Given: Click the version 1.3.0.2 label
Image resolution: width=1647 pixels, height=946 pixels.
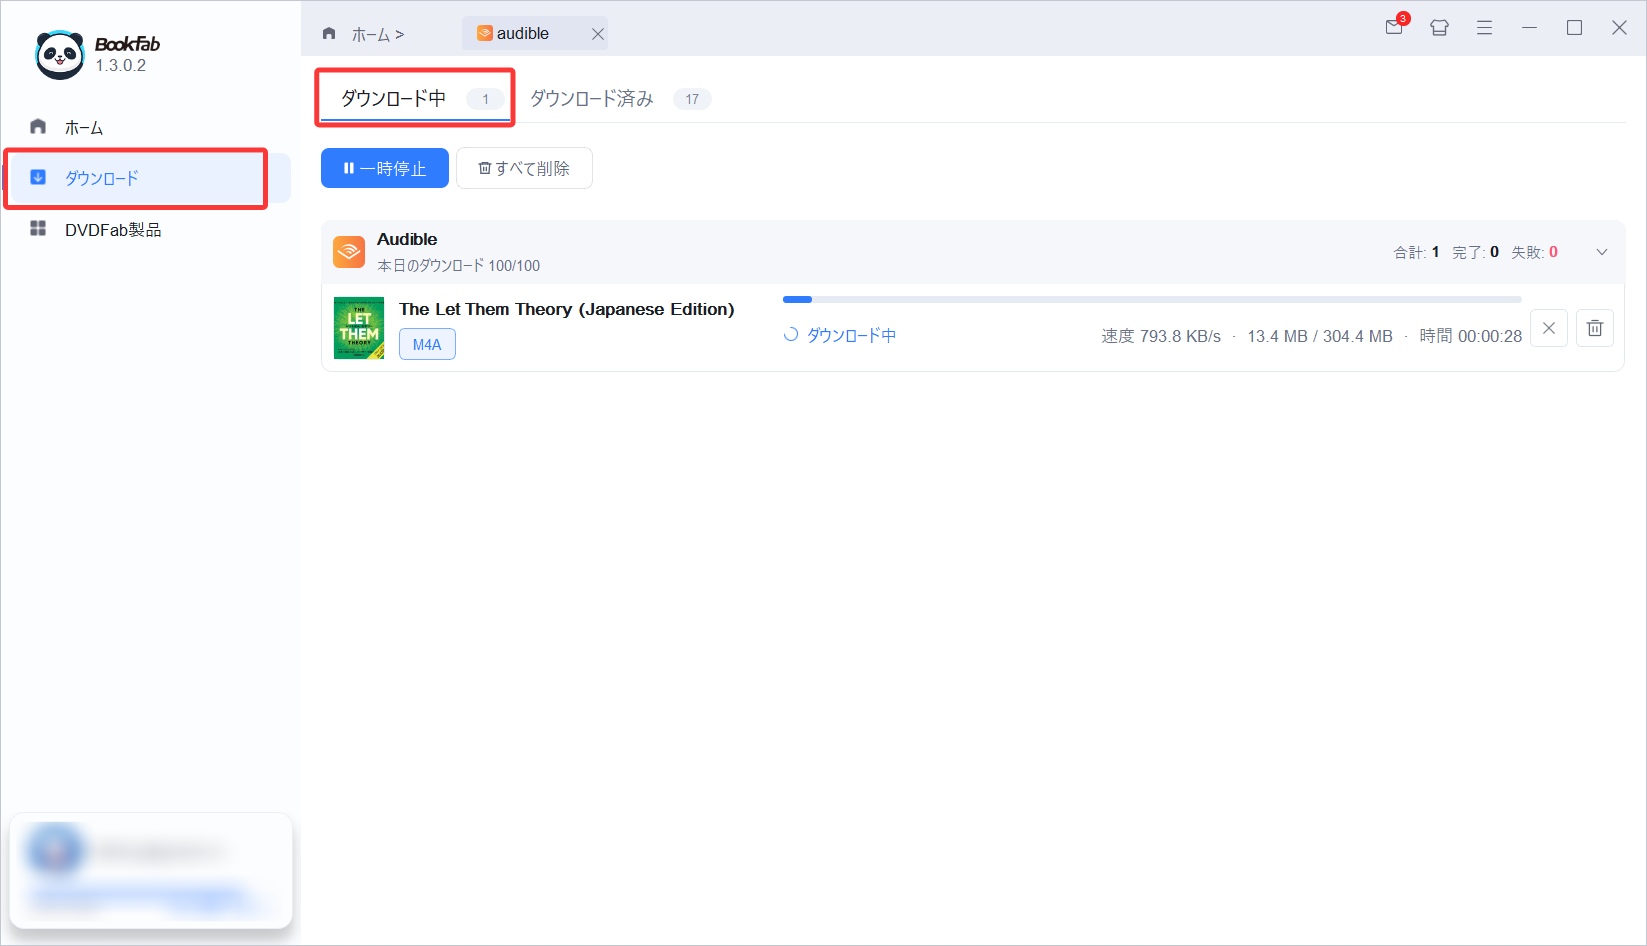Looking at the screenshot, I should [x=121, y=65].
